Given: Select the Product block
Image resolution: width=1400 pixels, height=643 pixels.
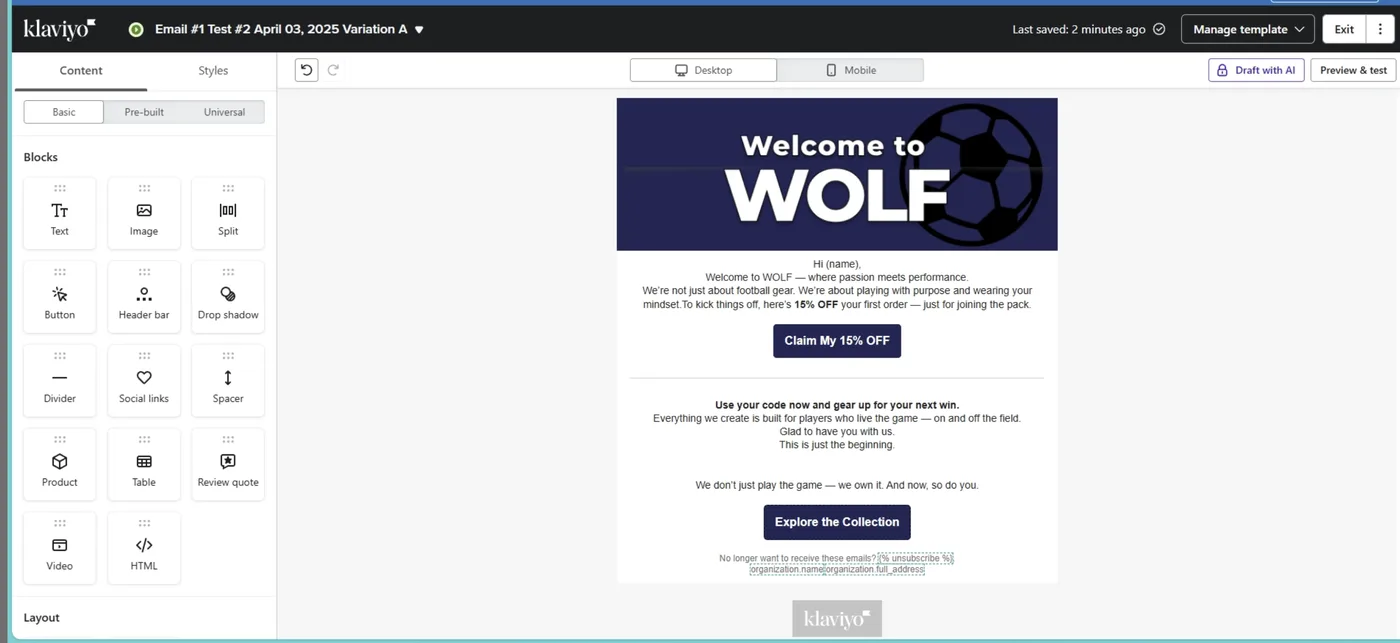Looking at the screenshot, I should click(60, 465).
